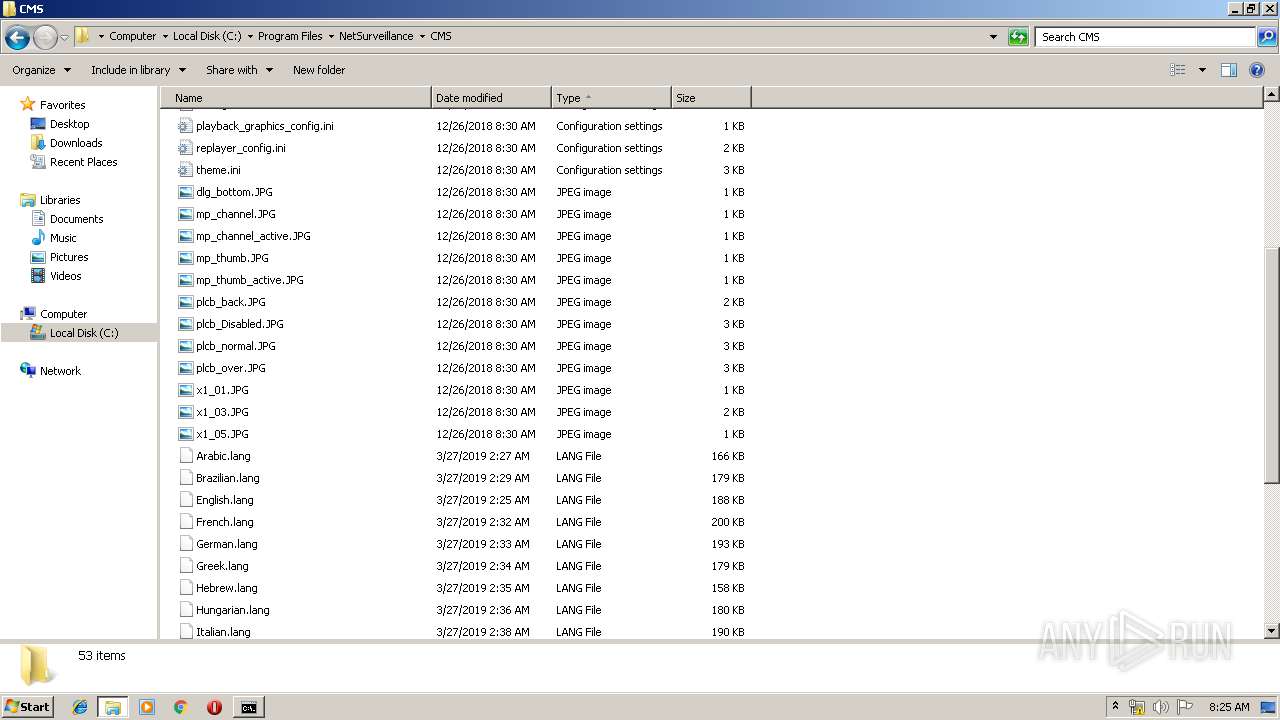Switch to the command prompt taskbar icon
1280x720 pixels.
coord(248,707)
